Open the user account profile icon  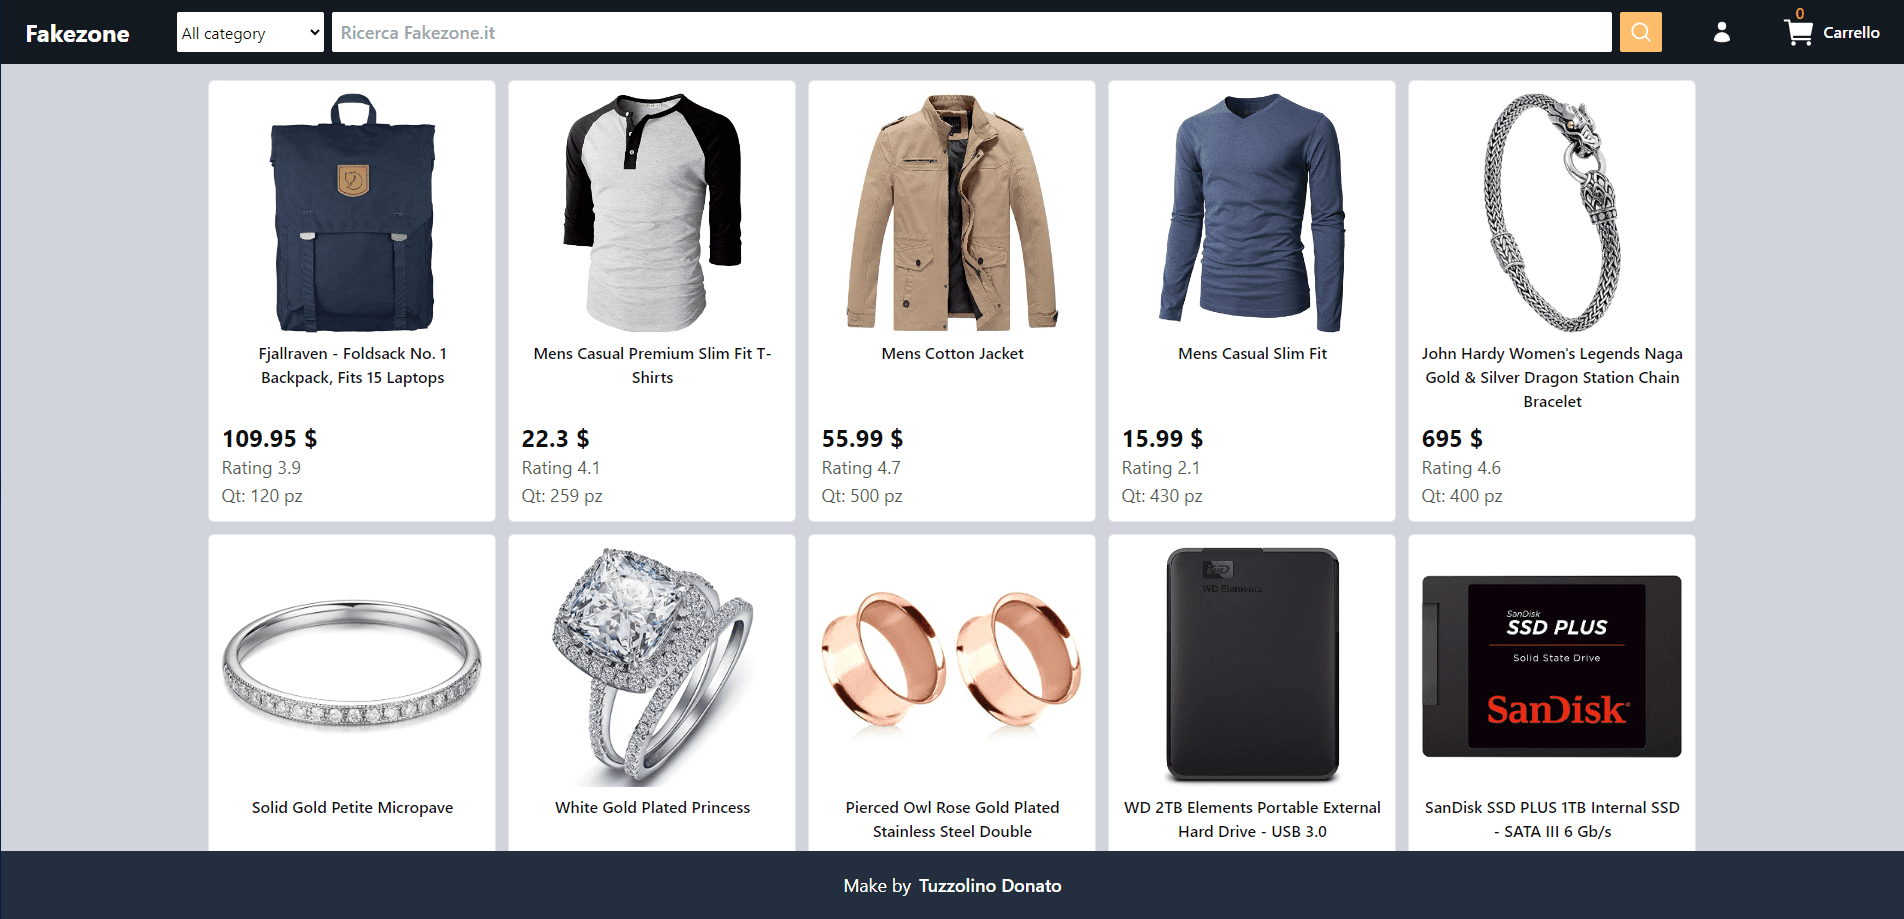coord(1721,32)
